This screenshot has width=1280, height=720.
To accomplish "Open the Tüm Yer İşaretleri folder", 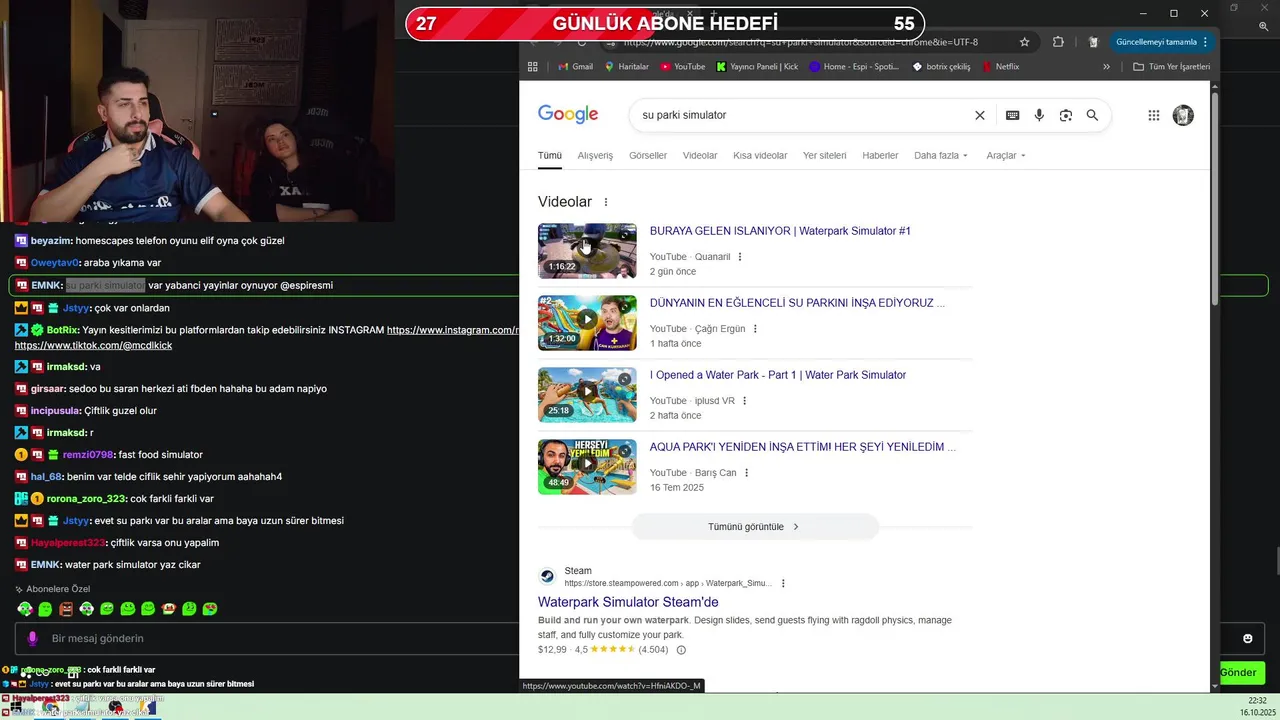I will (1171, 67).
